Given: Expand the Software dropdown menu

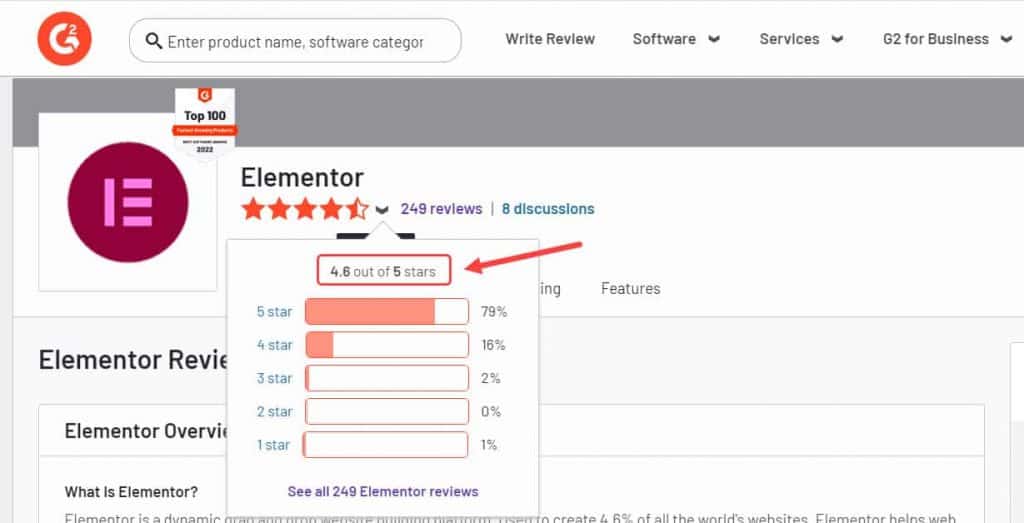Looking at the screenshot, I should pos(676,39).
